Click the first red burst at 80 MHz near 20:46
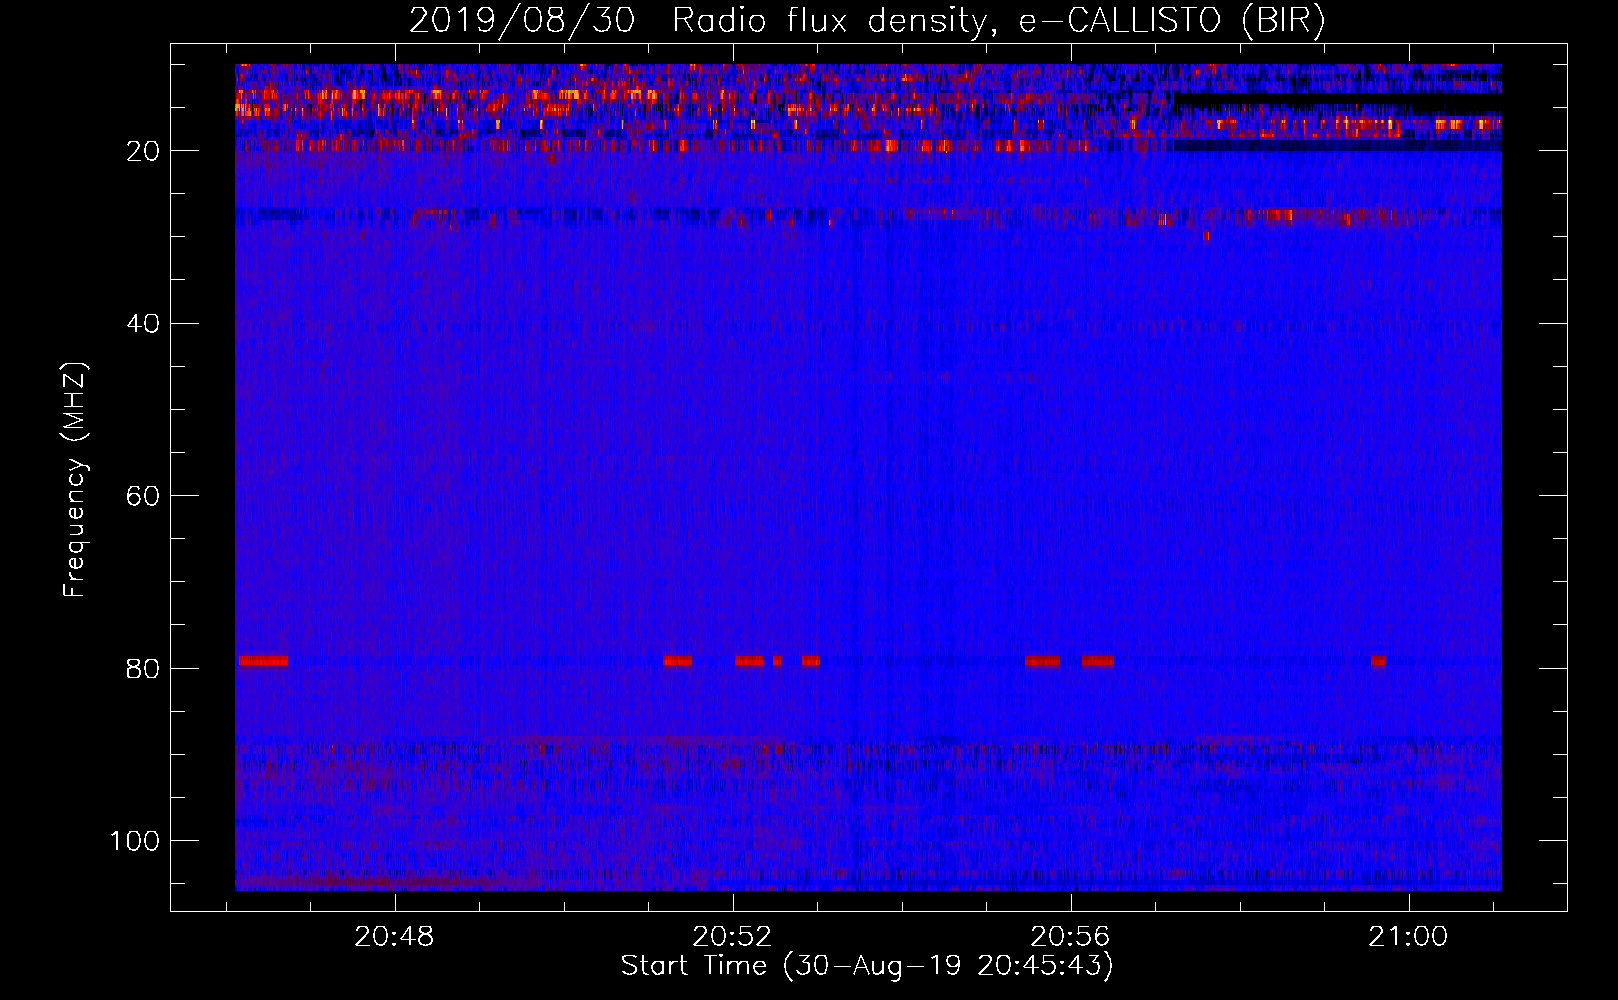This screenshot has height=1000, width=1618. coord(263,661)
